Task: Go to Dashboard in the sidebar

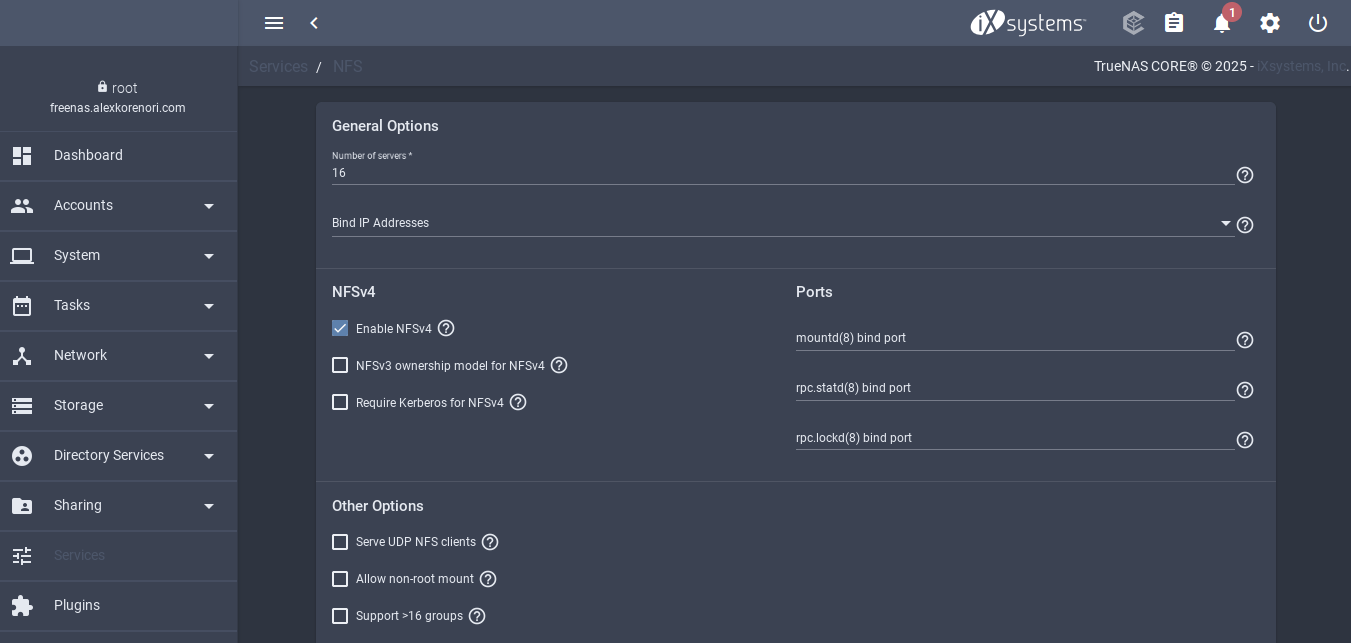Action: 88,155
